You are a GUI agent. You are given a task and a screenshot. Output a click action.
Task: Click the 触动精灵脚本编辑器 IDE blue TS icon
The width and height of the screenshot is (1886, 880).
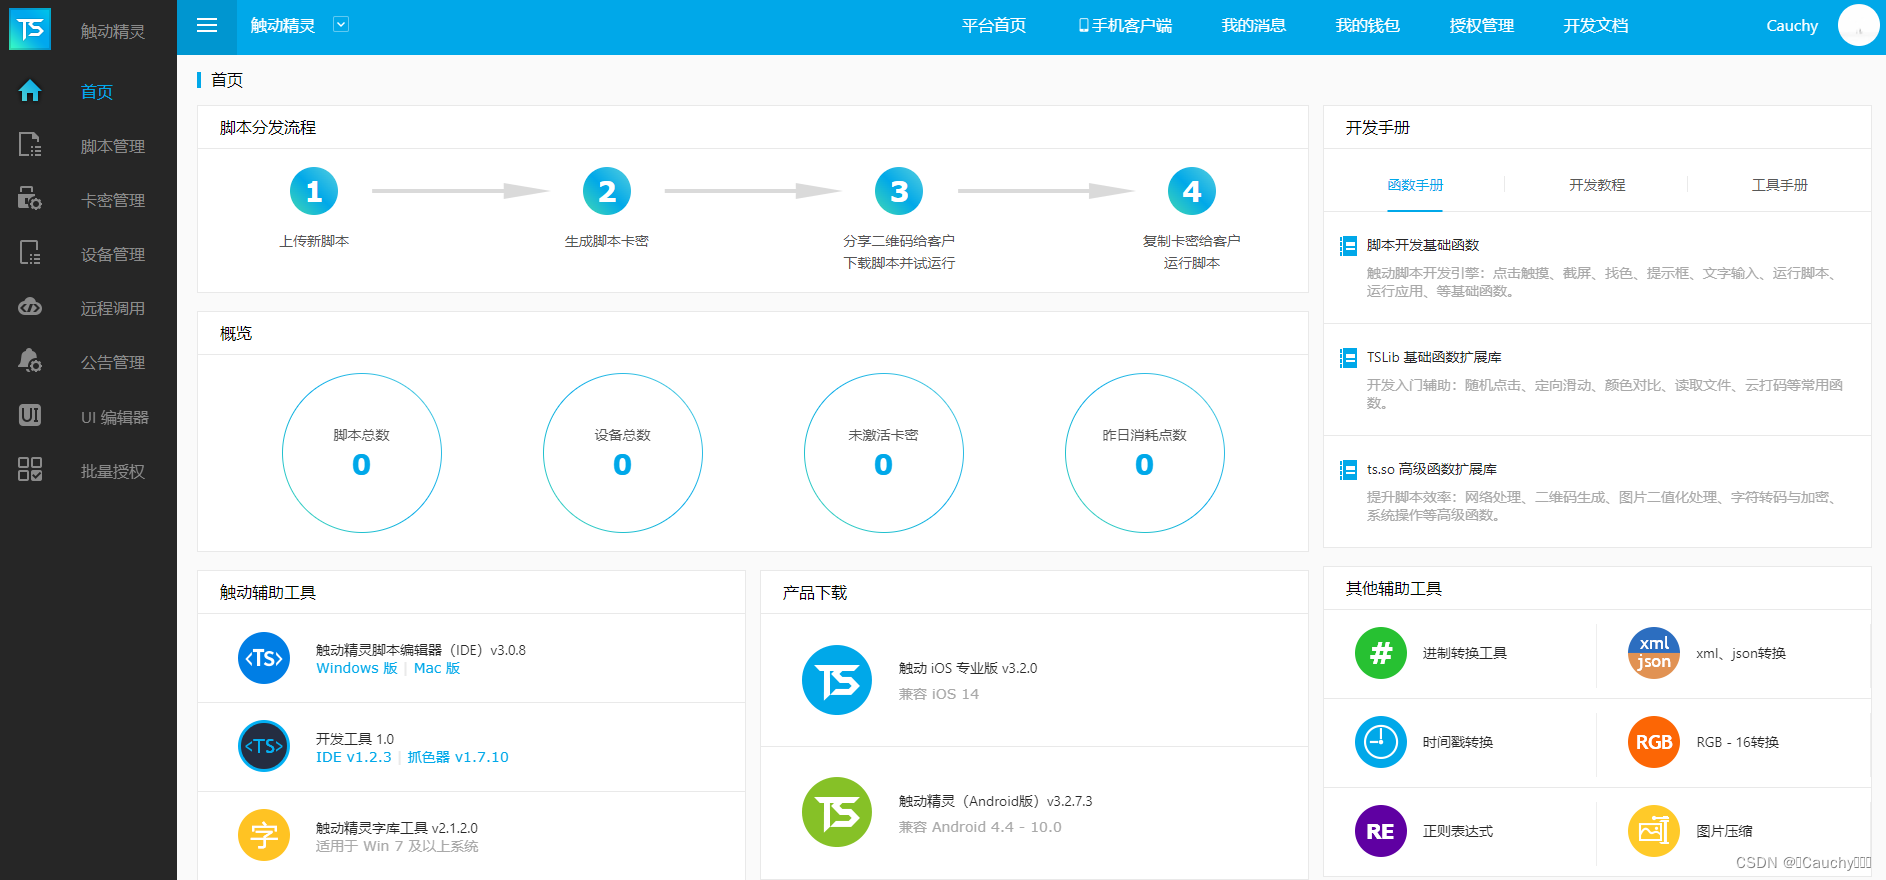coord(264,658)
